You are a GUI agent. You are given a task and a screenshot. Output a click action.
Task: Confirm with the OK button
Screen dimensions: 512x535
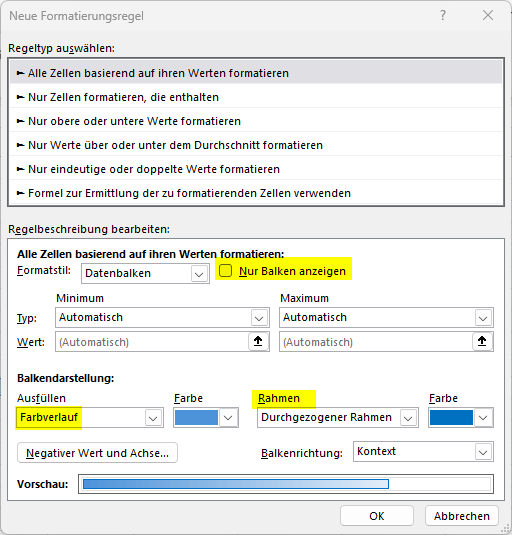click(377, 516)
